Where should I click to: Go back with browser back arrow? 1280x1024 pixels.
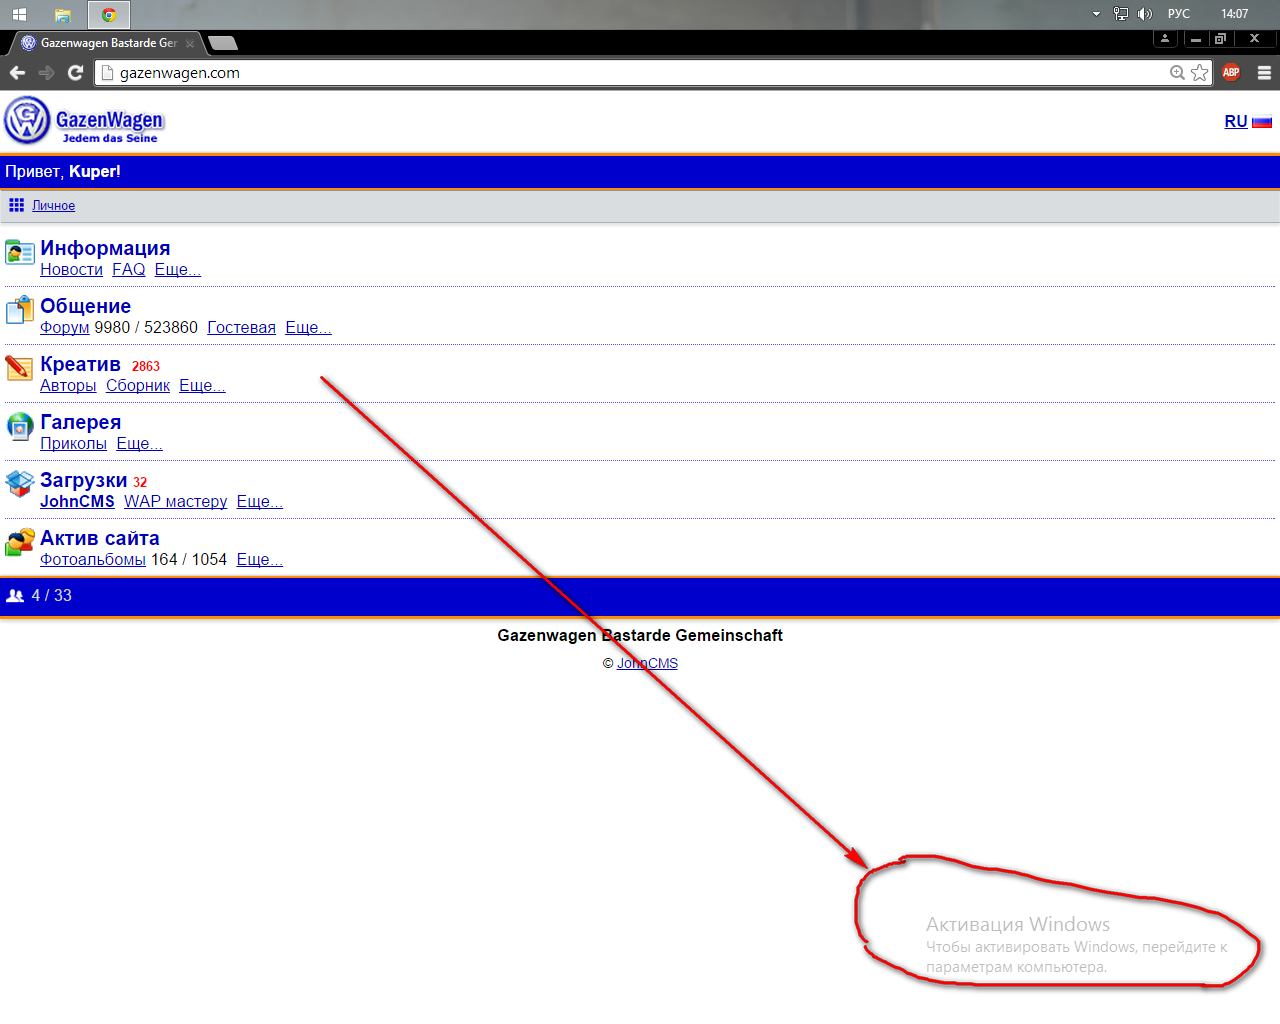17,72
